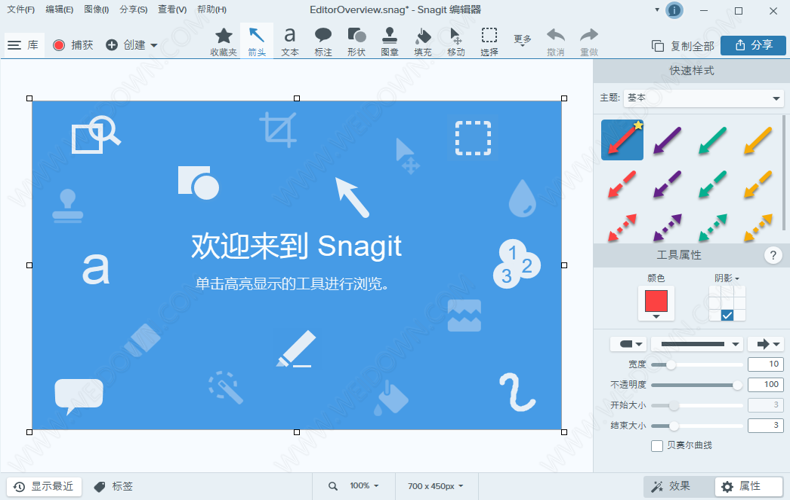Viewport: 790px width, 500px height.
Task: Pick the Callout speech bubble tool
Action: pos(323,41)
